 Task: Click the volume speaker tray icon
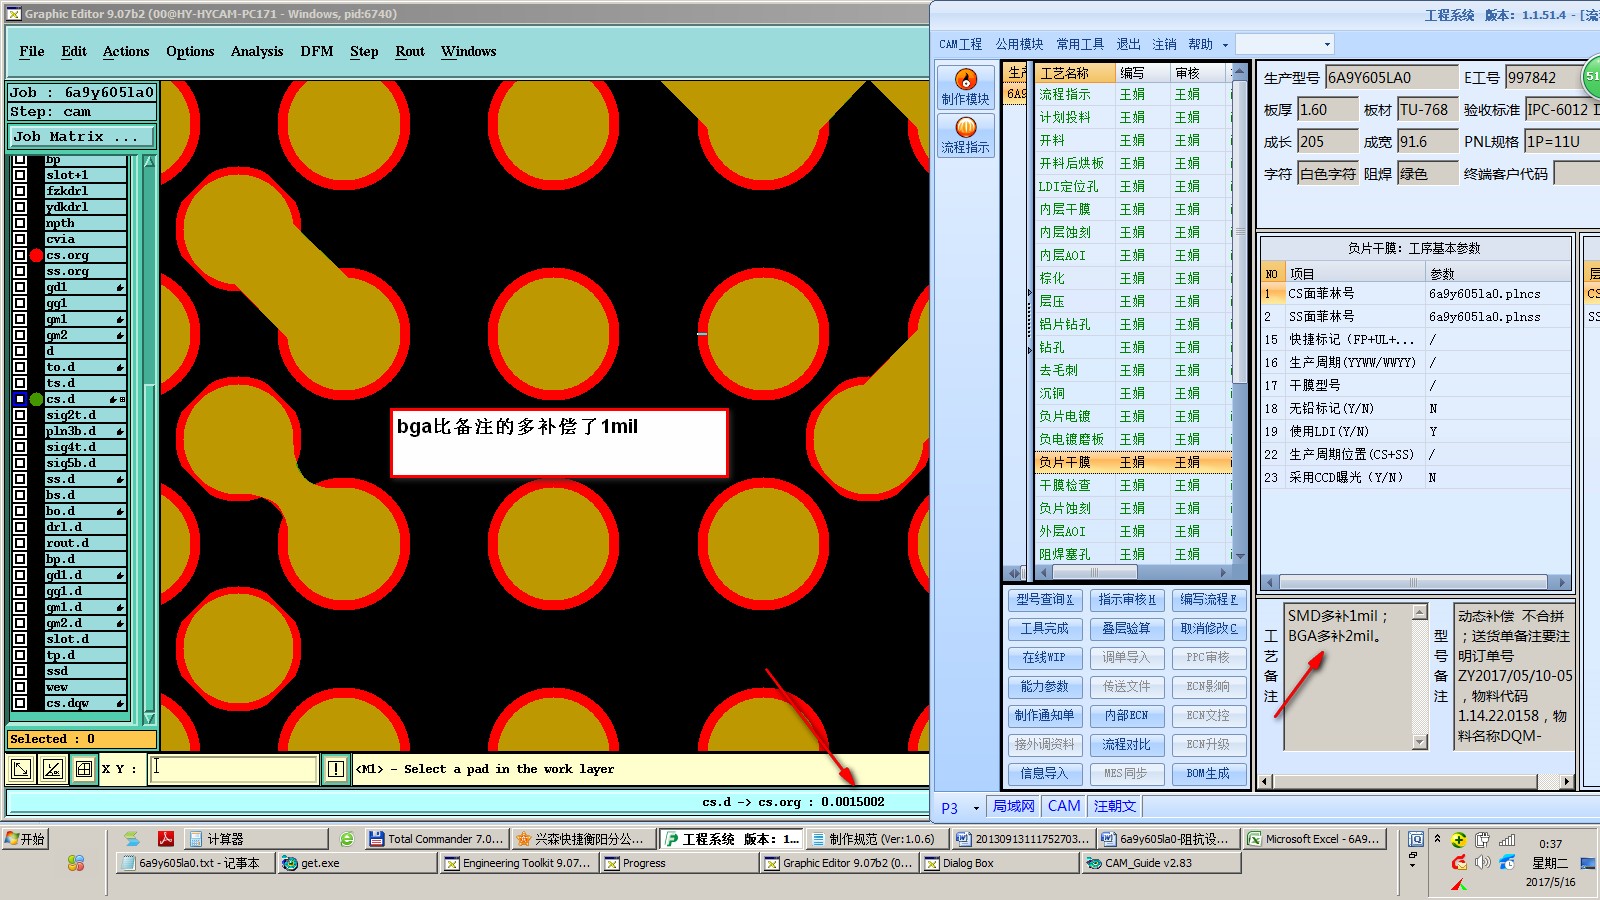click(1483, 862)
